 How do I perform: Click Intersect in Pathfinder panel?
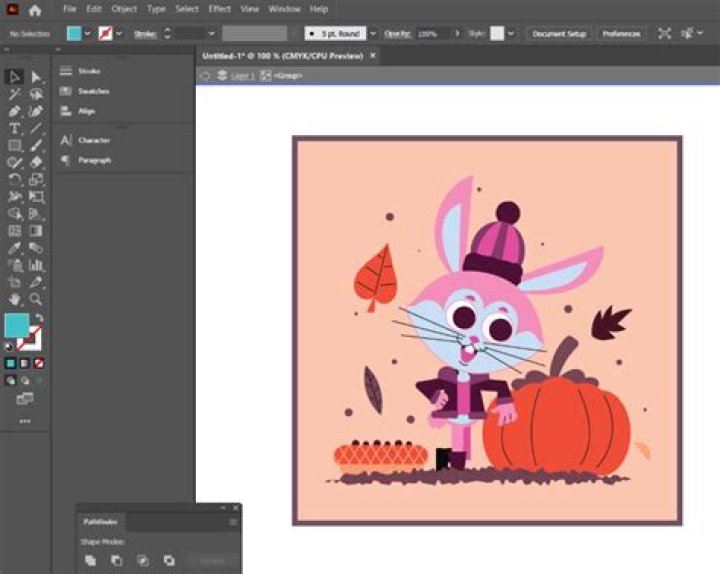143,560
